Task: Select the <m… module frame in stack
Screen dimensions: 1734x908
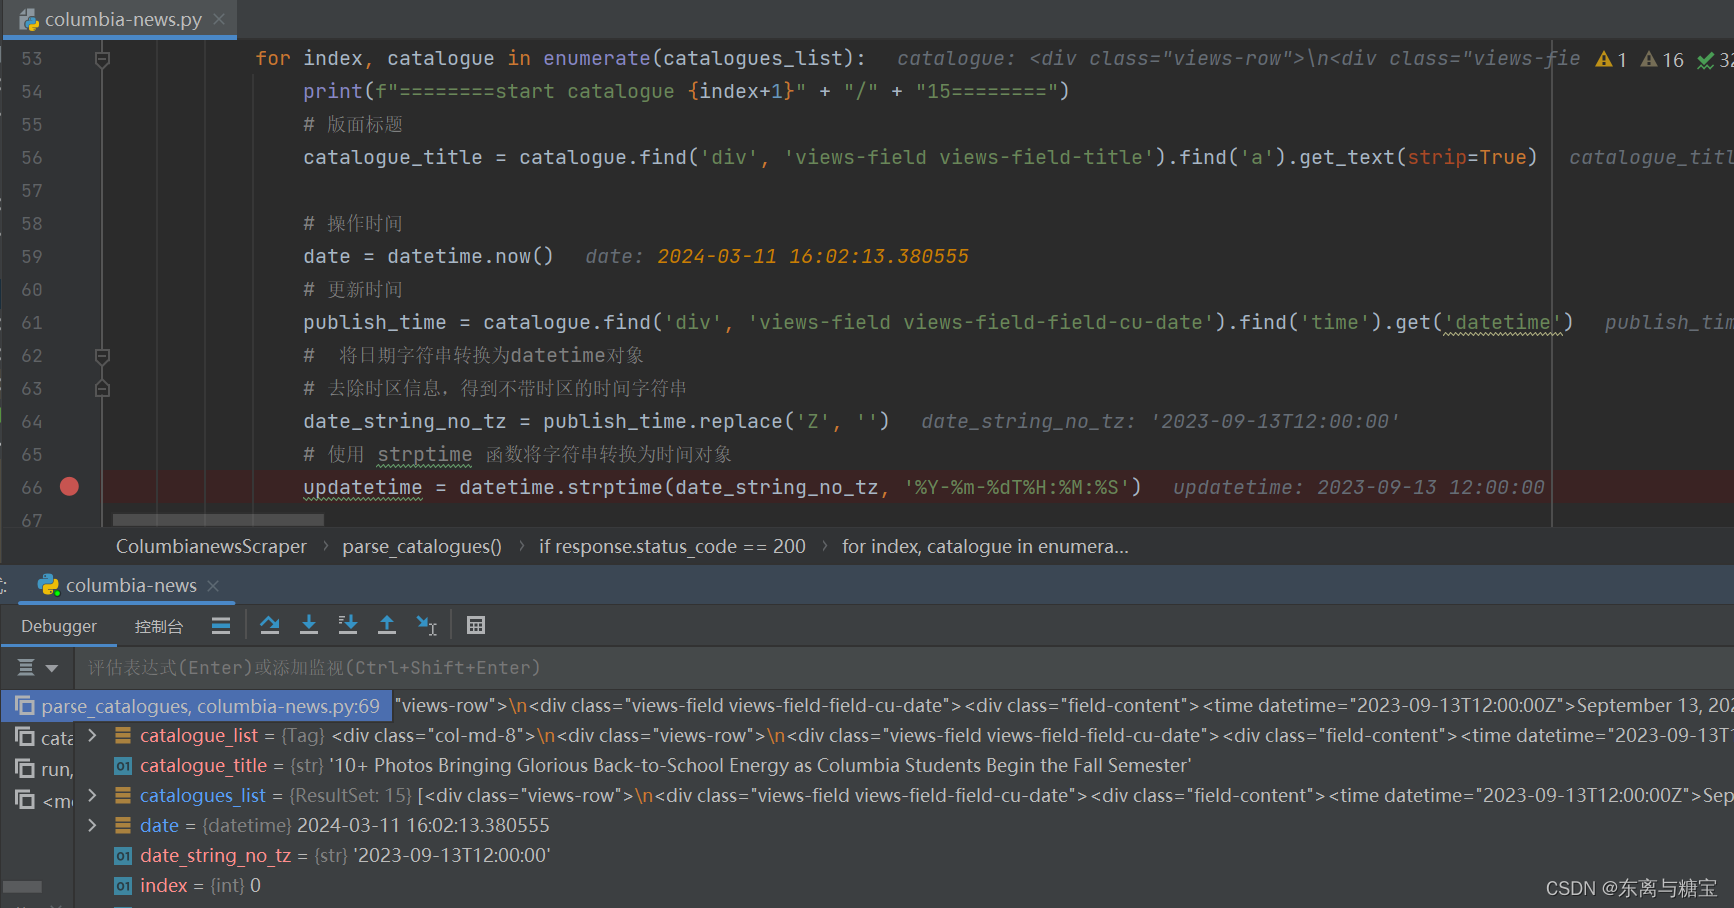Action: tap(44, 801)
